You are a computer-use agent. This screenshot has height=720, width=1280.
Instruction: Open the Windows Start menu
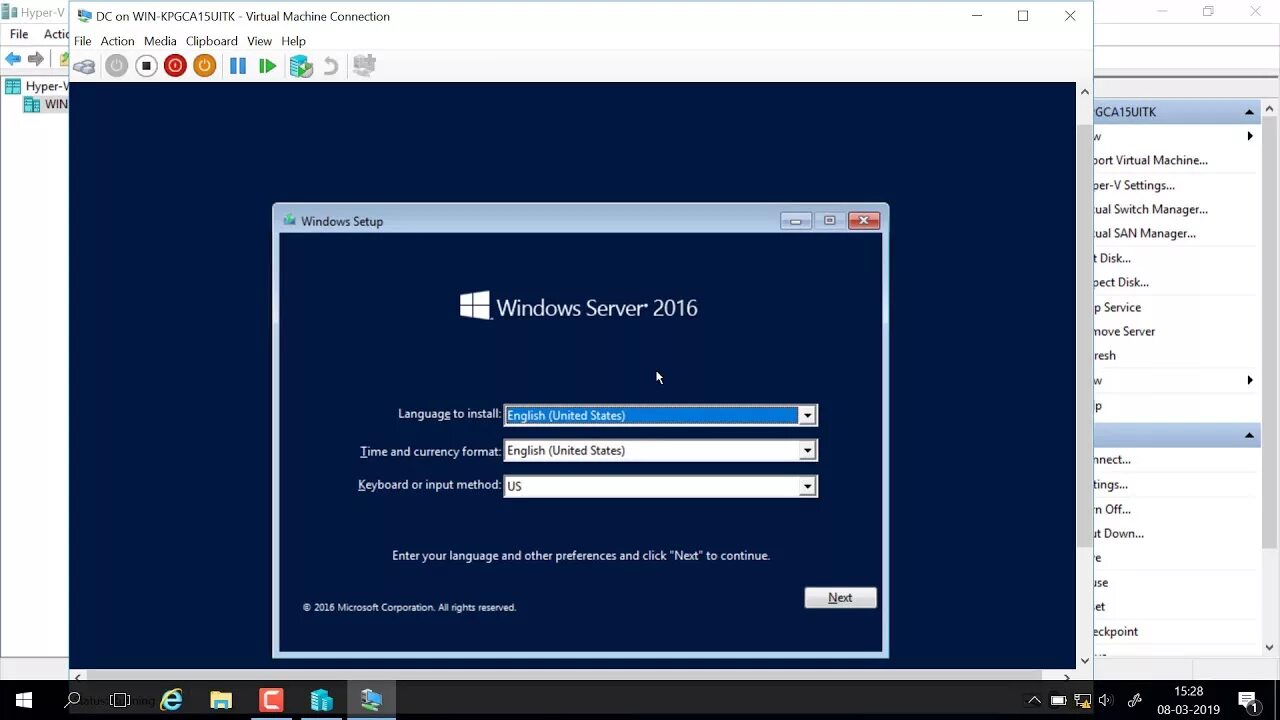(x=24, y=700)
